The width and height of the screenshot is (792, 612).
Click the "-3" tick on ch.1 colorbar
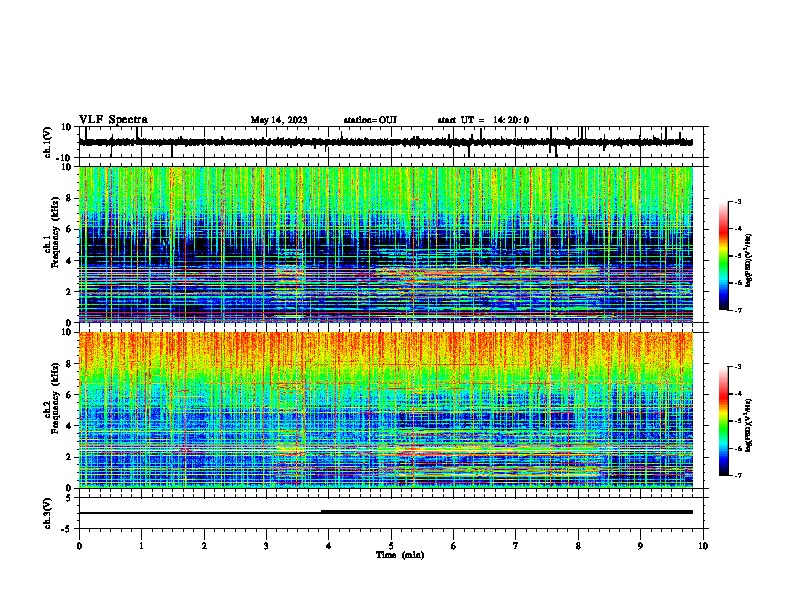pos(738,201)
